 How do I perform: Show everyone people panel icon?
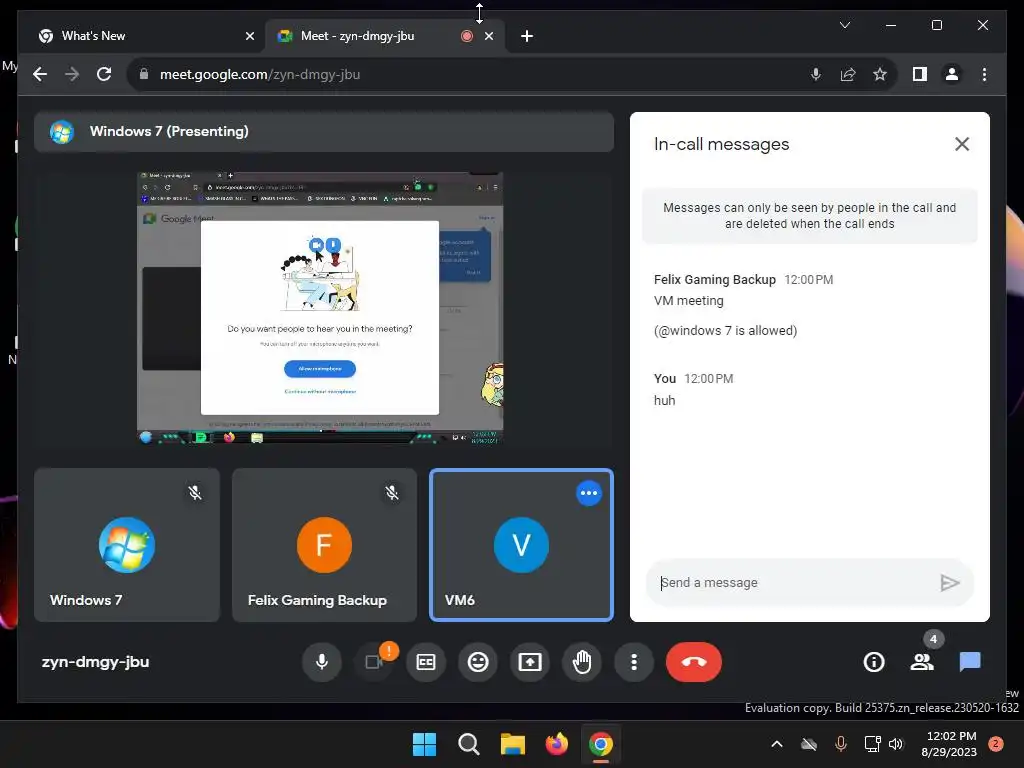click(922, 662)
